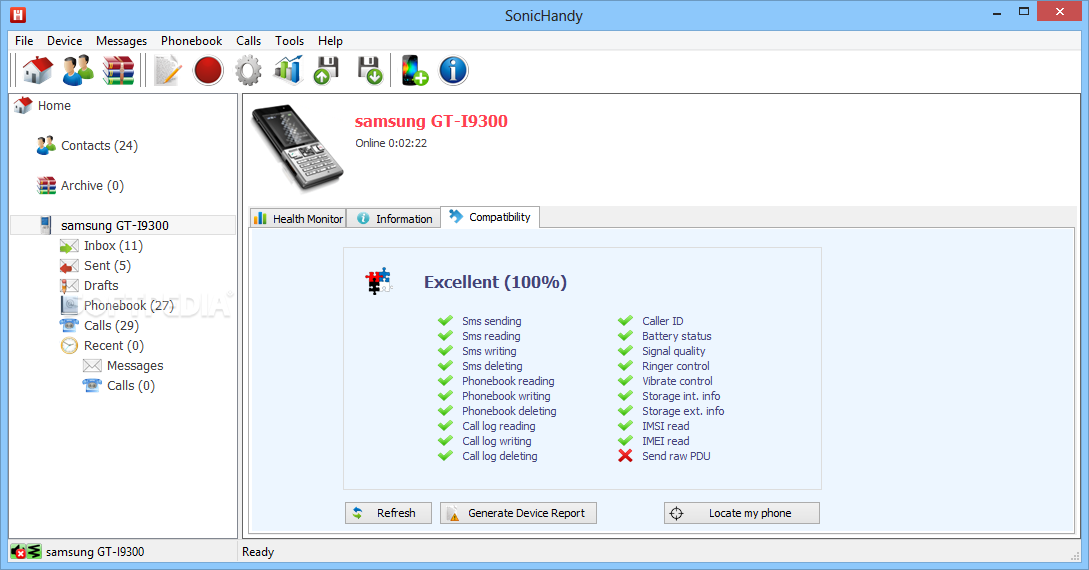Viewport: 1089px width, 570px height.
Task: Click the IMEI read entry
Action: [665, 441]
